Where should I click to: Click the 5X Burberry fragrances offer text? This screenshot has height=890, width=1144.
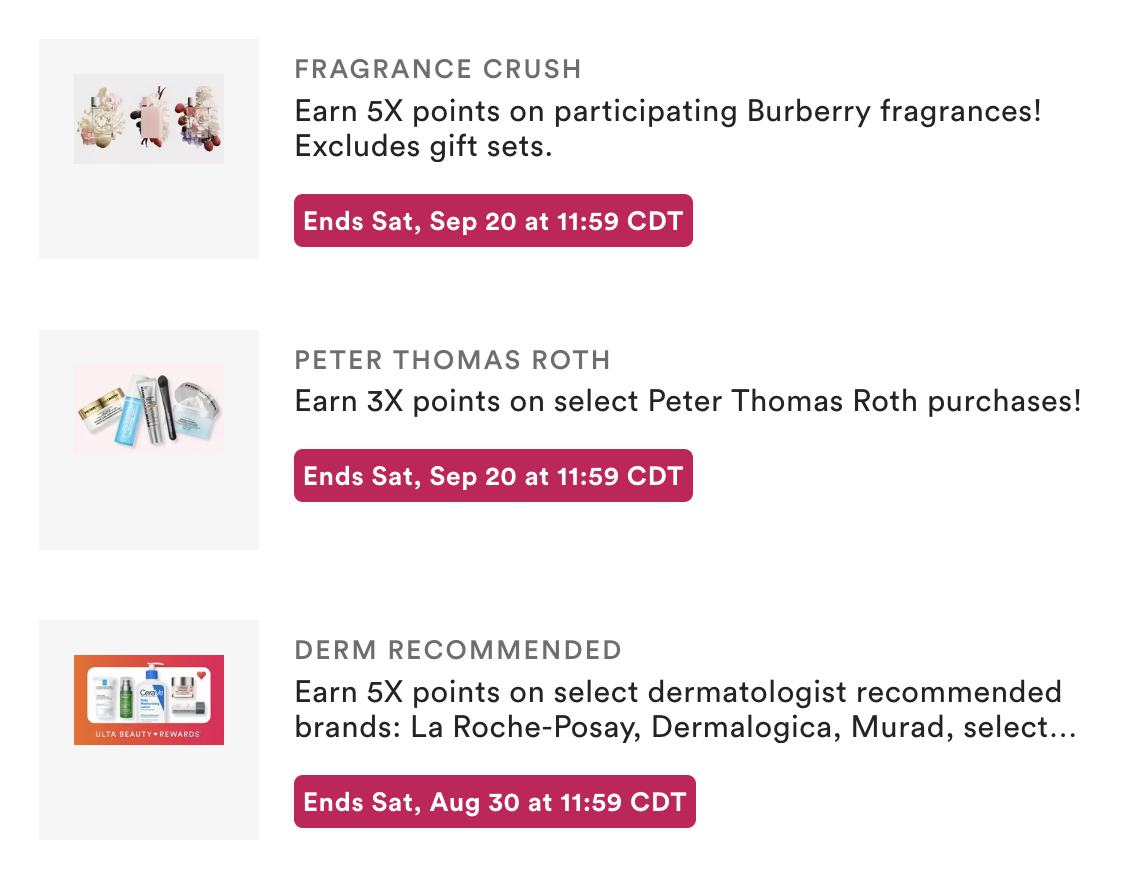click(x=668, y=112)
